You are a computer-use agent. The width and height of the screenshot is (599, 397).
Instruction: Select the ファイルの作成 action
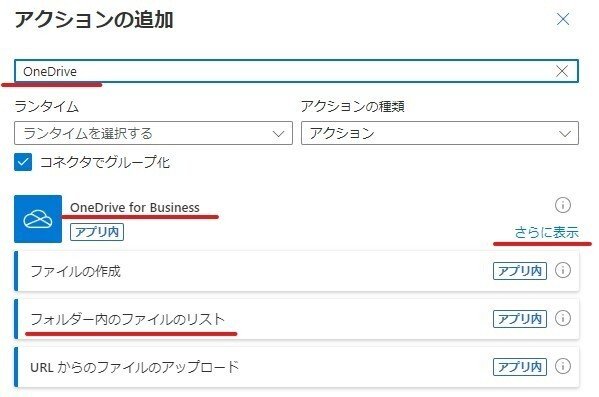297,271
